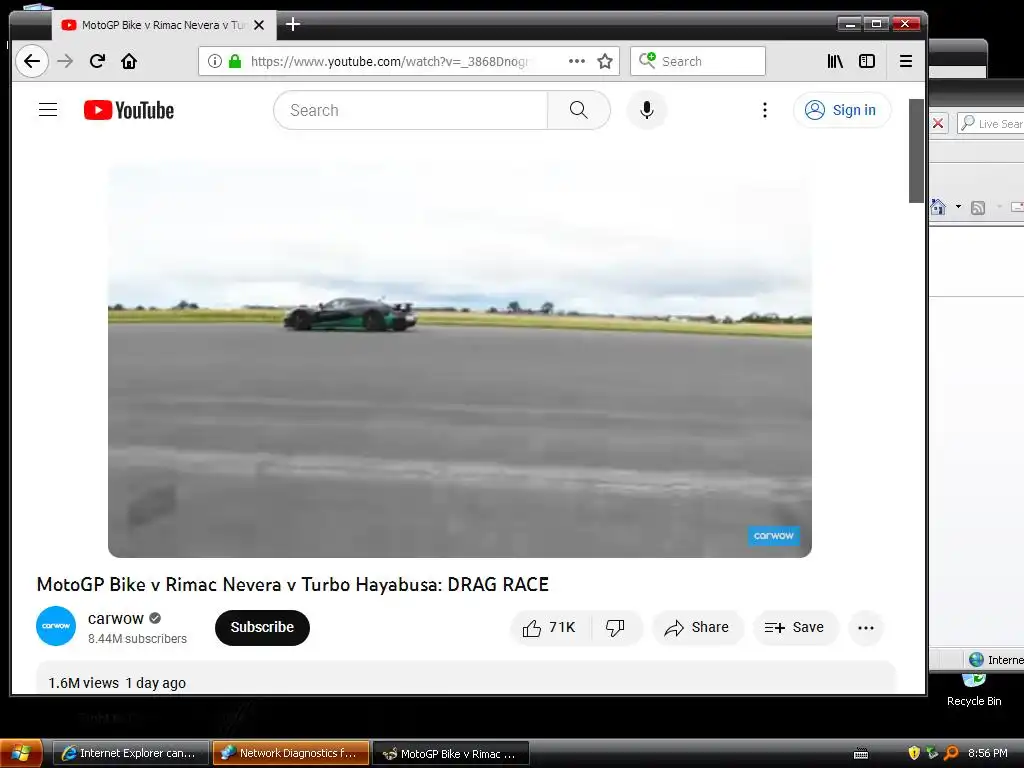Go to YouTube home via logo
The image size is (1024, 768).
coord(129,110)
